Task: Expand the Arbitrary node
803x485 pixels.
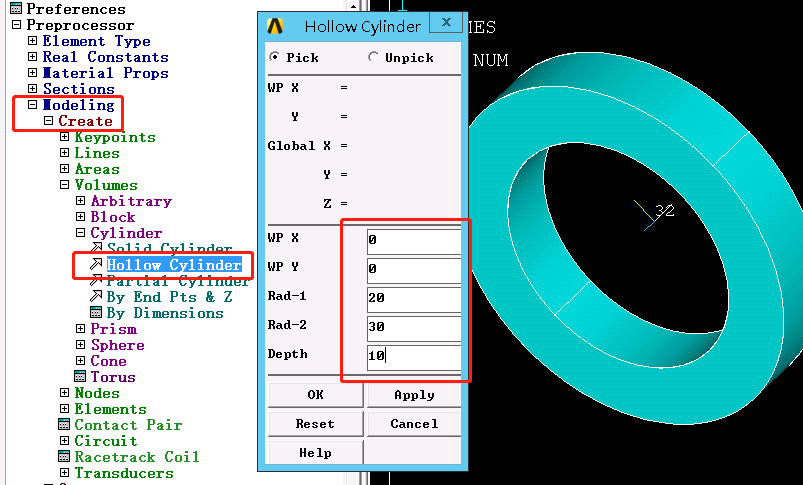Action: click(x=80, y=201)
